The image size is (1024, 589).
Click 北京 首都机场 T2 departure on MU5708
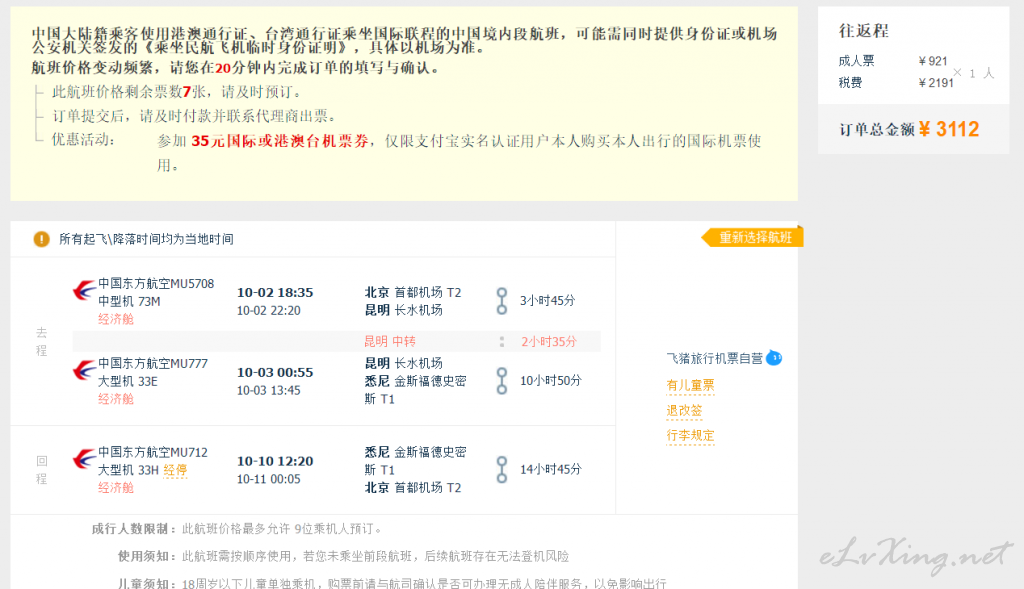click(x=413, y=293)
